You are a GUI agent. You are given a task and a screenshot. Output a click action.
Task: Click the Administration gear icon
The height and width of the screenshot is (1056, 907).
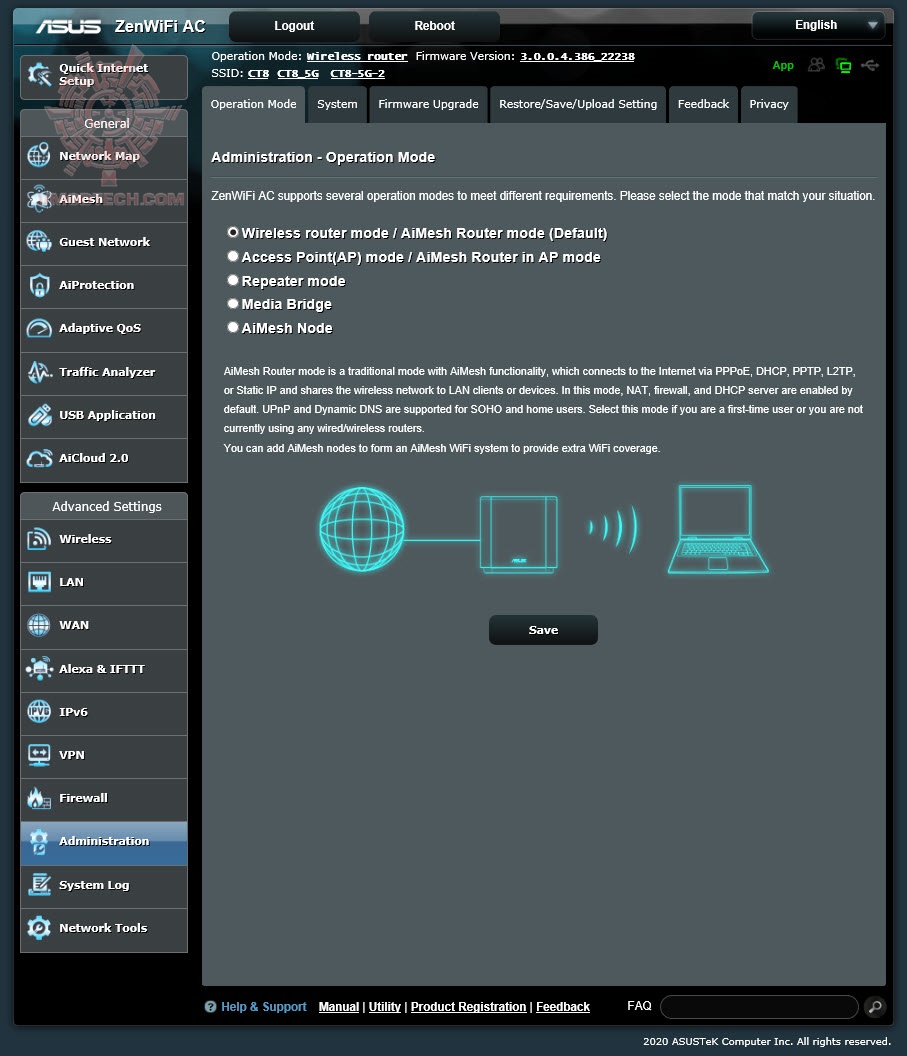point(39,841)
